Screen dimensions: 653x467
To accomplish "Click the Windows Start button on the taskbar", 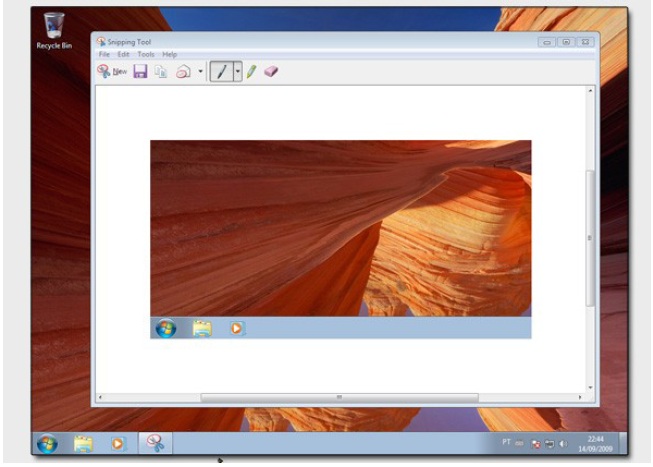I will [47, 443].
